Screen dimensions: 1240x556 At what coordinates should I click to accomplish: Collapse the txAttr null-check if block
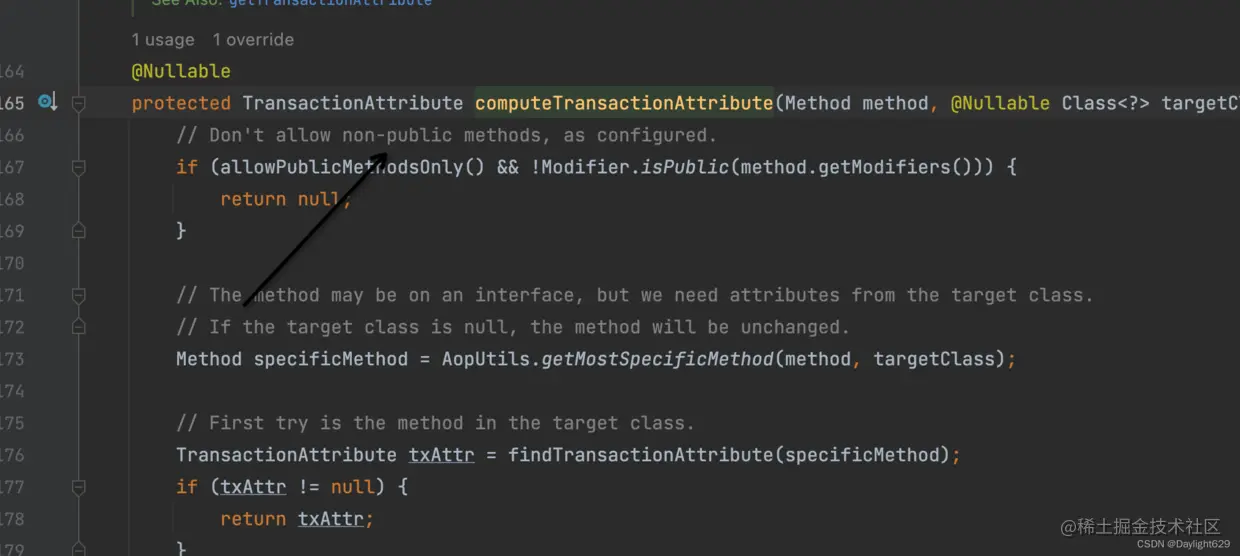pyautogui.click(x=78, y=487)
